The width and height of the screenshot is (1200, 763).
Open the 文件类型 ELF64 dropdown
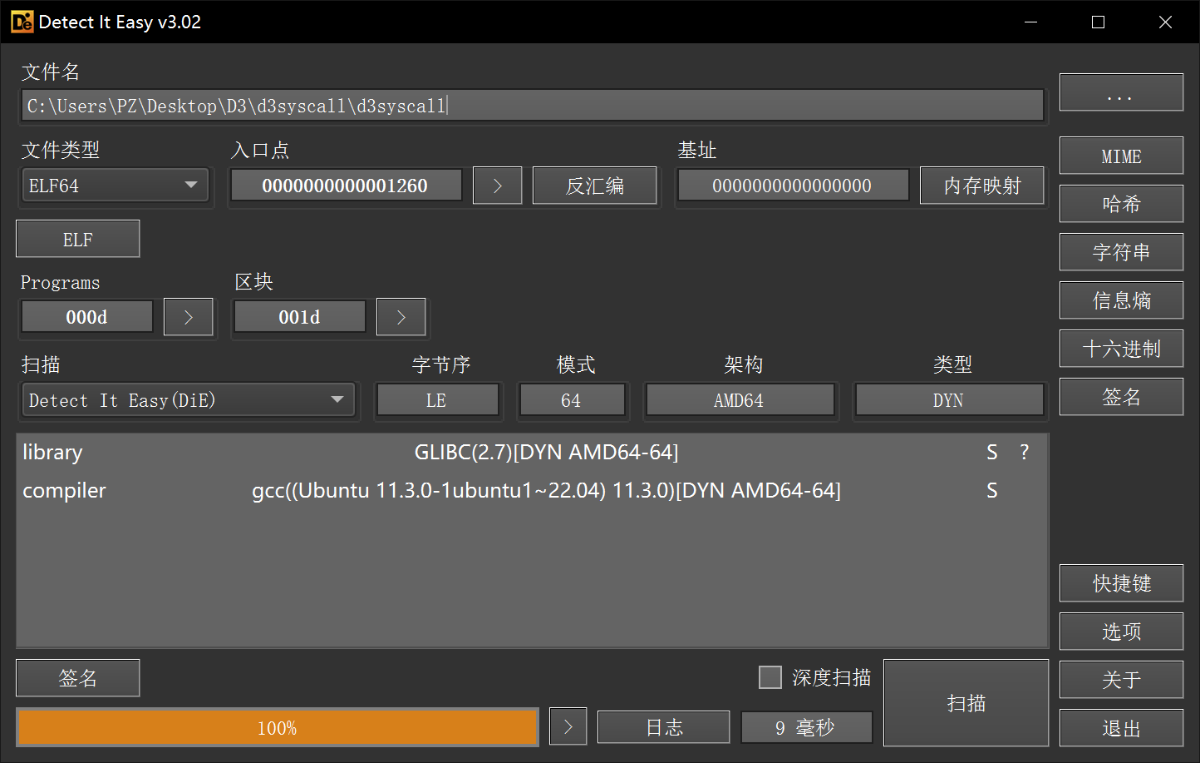click(x=115, y=186)
